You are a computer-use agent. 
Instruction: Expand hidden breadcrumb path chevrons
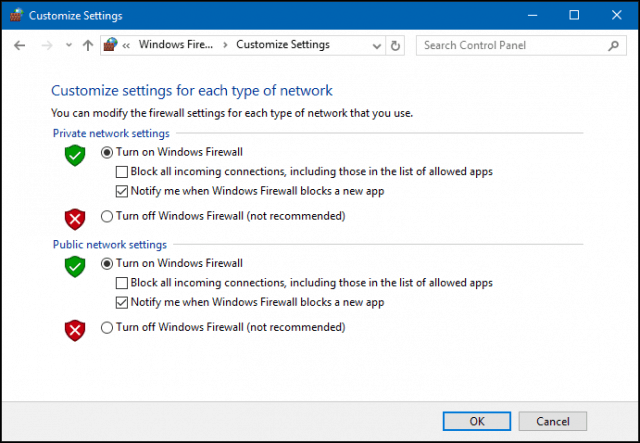[126, 45]
